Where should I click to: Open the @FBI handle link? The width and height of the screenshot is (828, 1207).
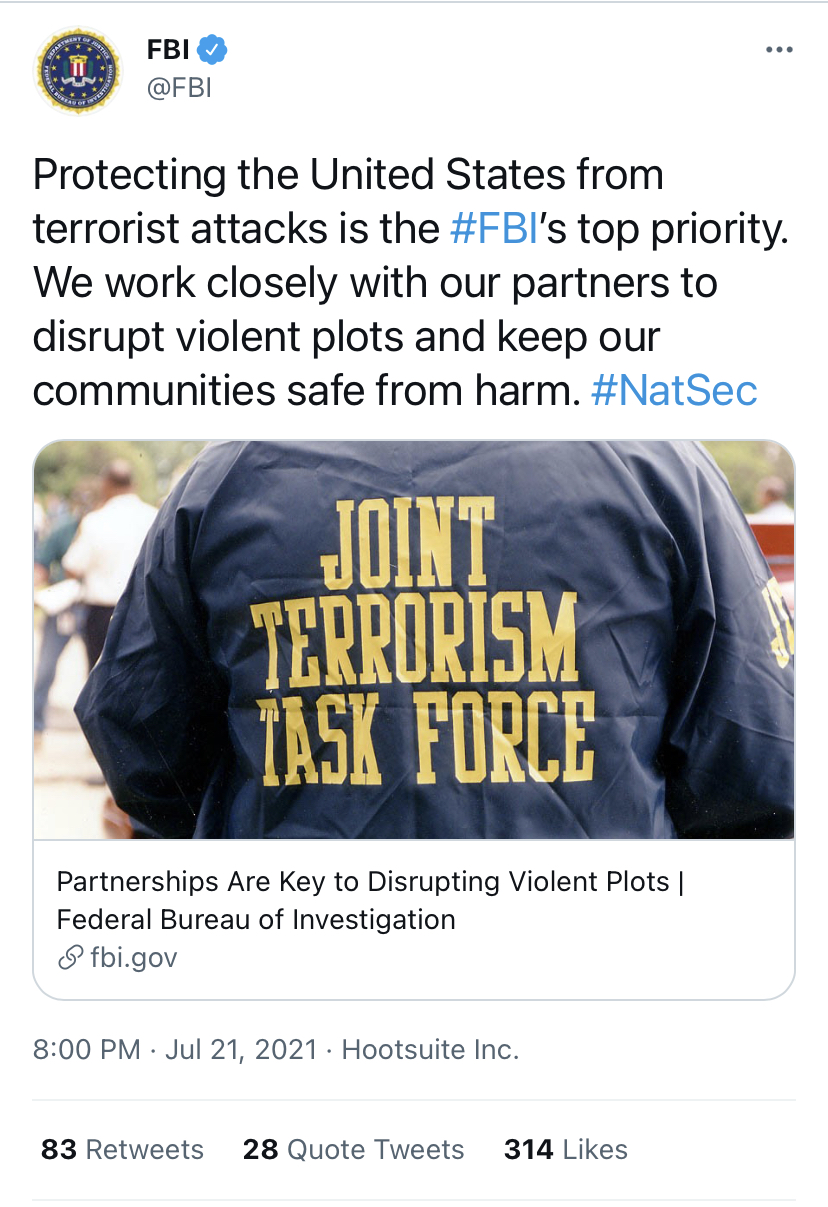point(179,88)
